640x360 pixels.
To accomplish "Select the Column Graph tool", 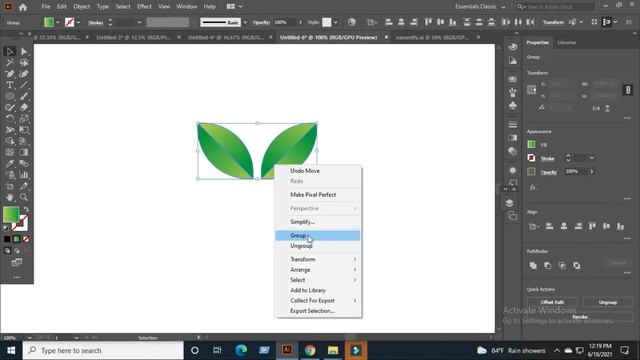I will click(x=24, y=175).
